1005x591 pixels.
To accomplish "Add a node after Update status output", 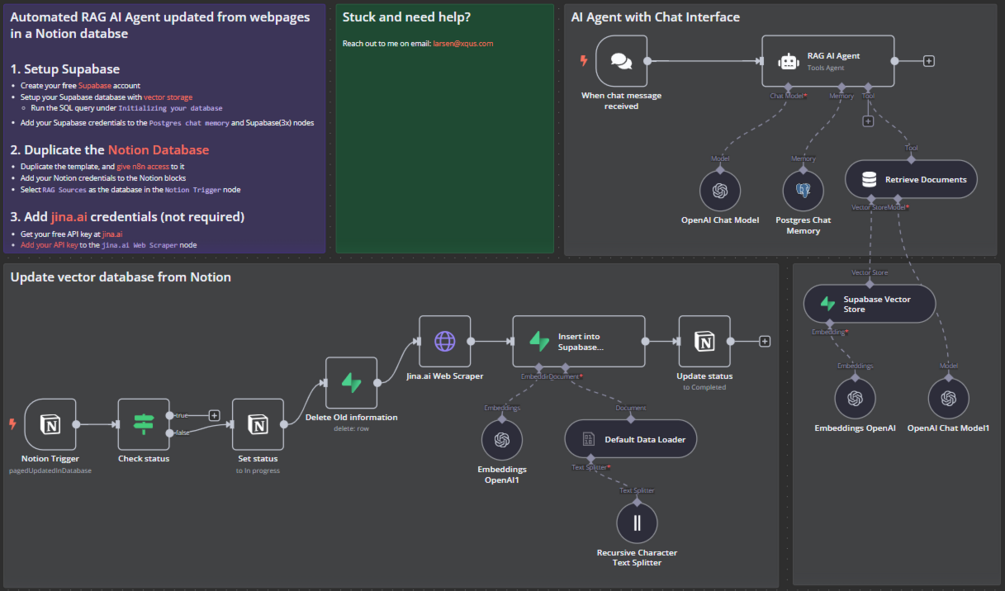I will coord(765,341).
